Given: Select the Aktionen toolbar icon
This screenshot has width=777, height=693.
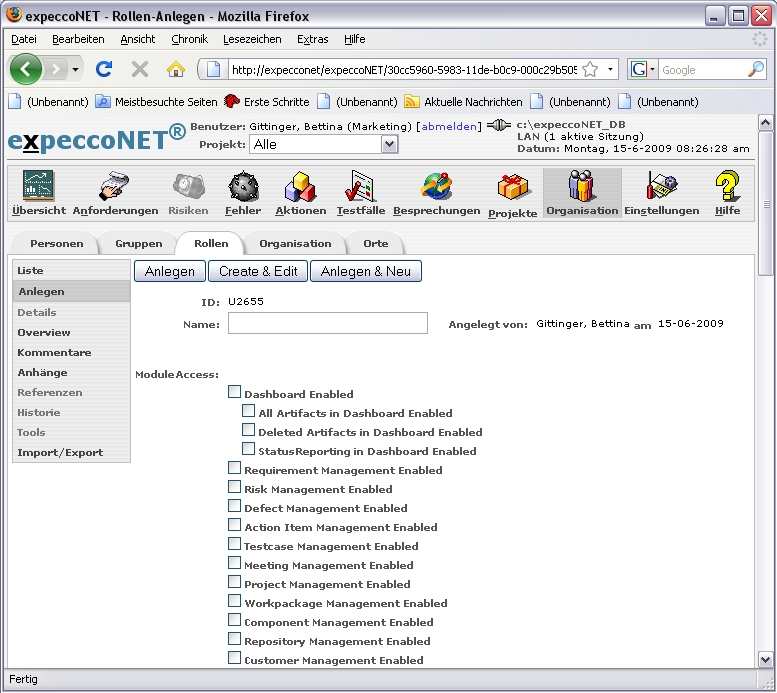Looking at the screenshot, I should click(301, 187).
